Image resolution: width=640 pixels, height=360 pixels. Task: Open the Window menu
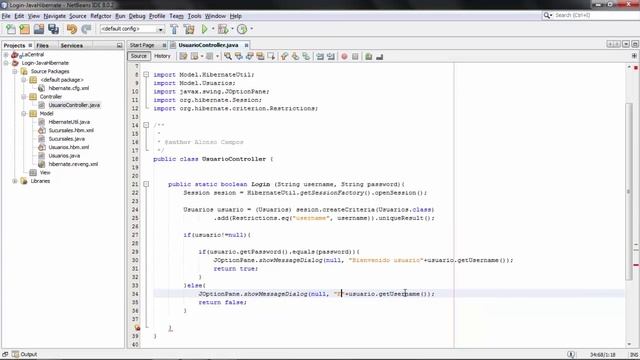coord(215,16)
